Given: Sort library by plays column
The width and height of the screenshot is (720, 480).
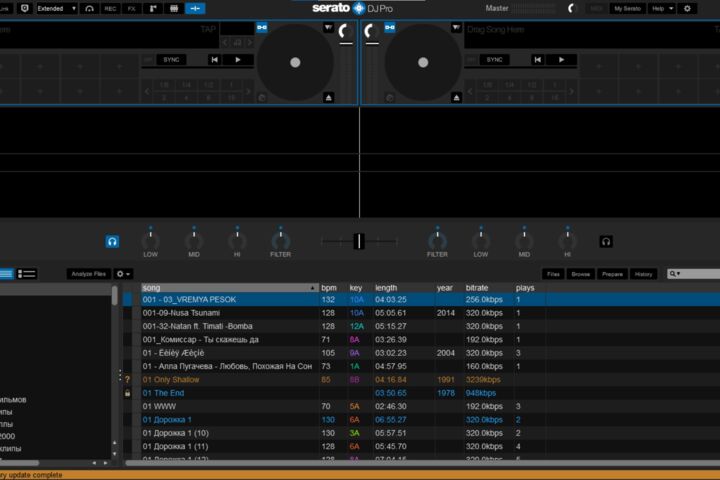Looking at the screenshot, I should [x=529, y=288].
